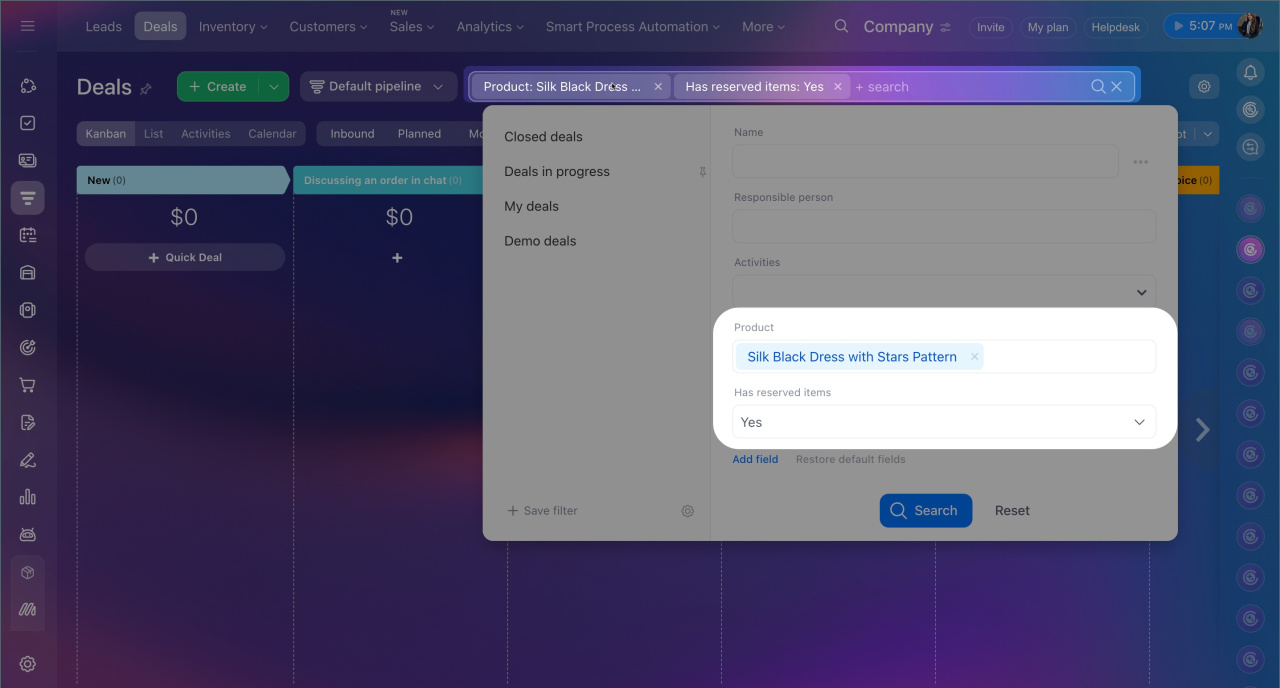This screenshot has height=688, width=1280.
Task: Pin the Deals page using pin icon
Action: 146,89
